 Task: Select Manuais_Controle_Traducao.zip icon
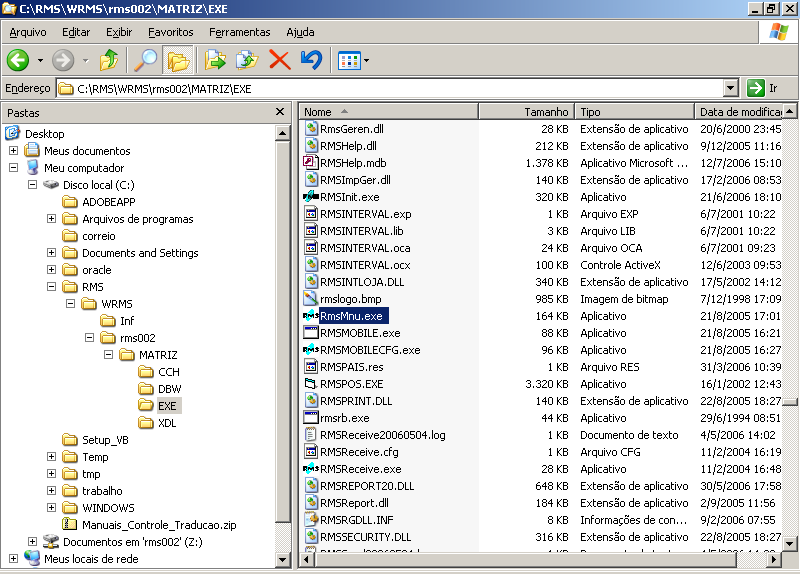tap(69, 524)
